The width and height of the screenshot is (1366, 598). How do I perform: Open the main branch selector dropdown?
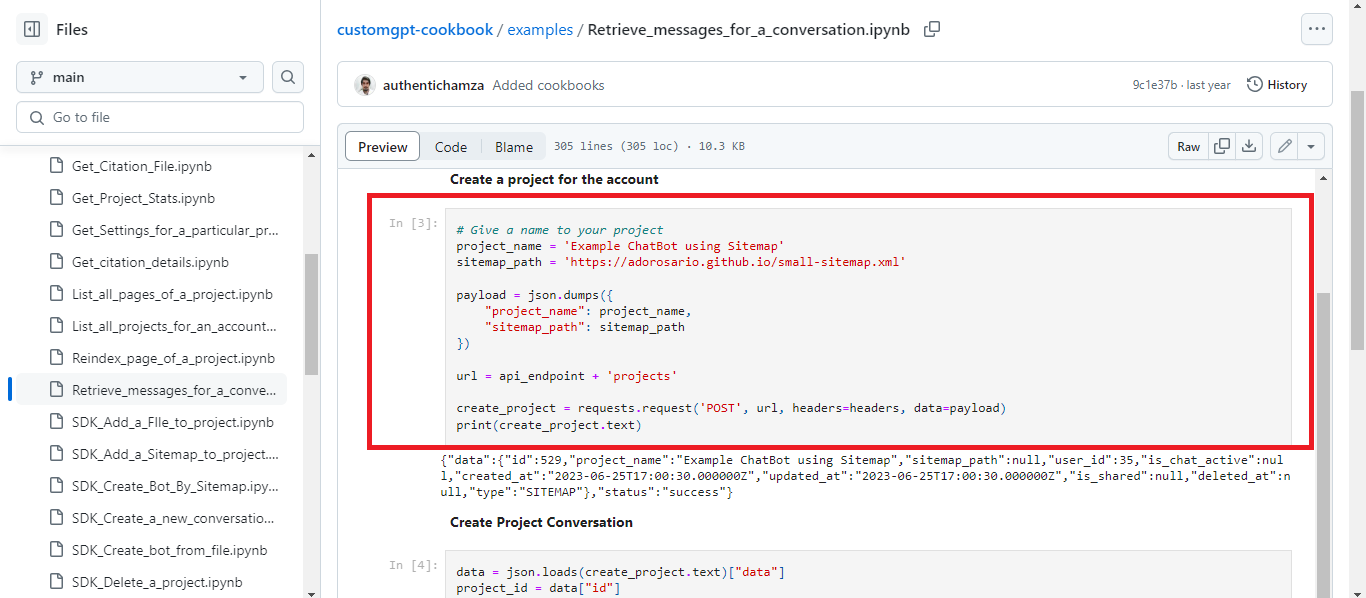point(139,77)
